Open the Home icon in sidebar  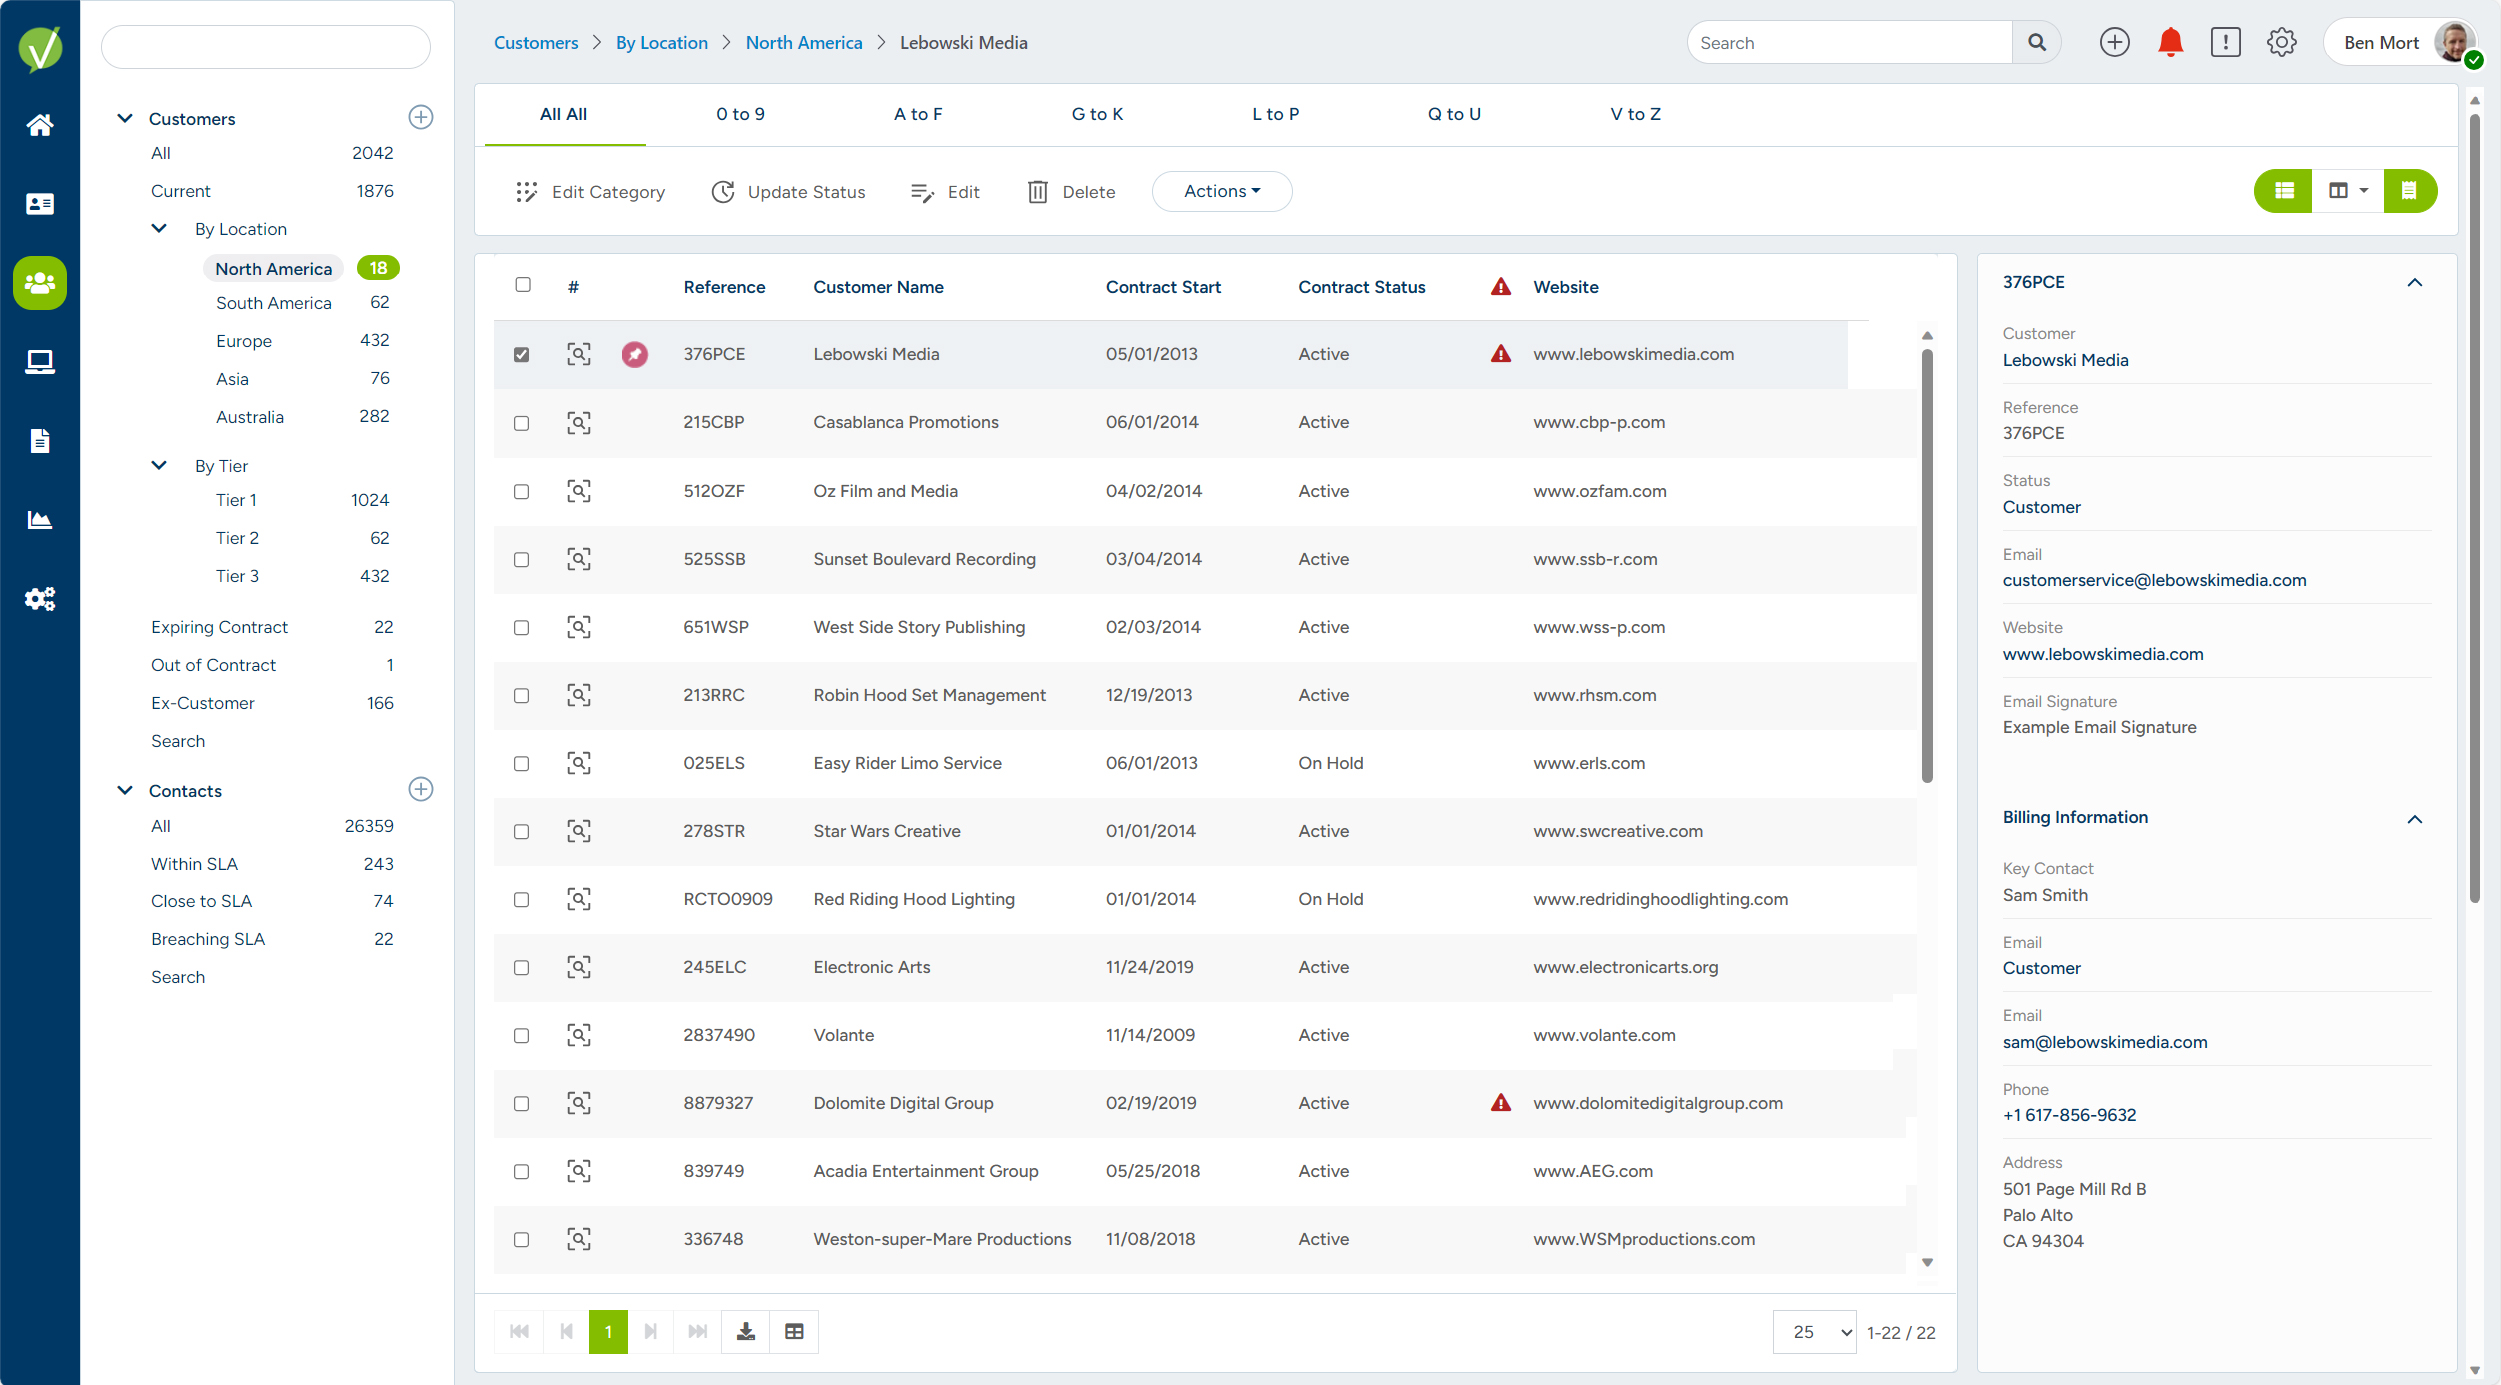[x=40, y=125]
